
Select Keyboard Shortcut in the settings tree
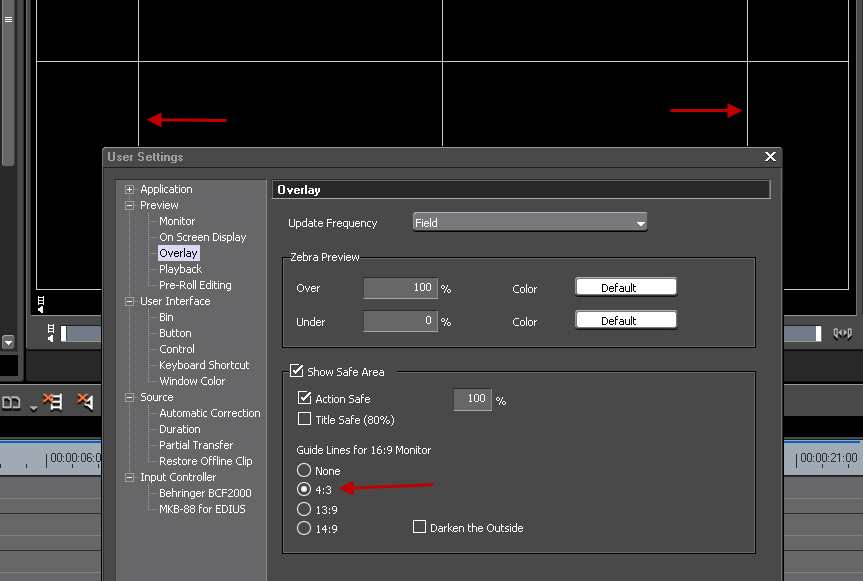204,365
